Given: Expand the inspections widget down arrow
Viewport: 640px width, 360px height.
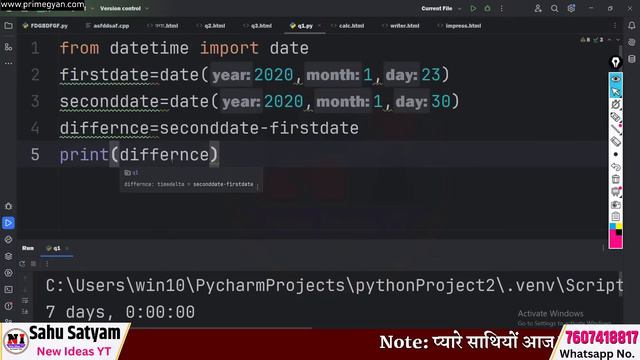Looking at the screenshot, I should click(x=618, y=40).
